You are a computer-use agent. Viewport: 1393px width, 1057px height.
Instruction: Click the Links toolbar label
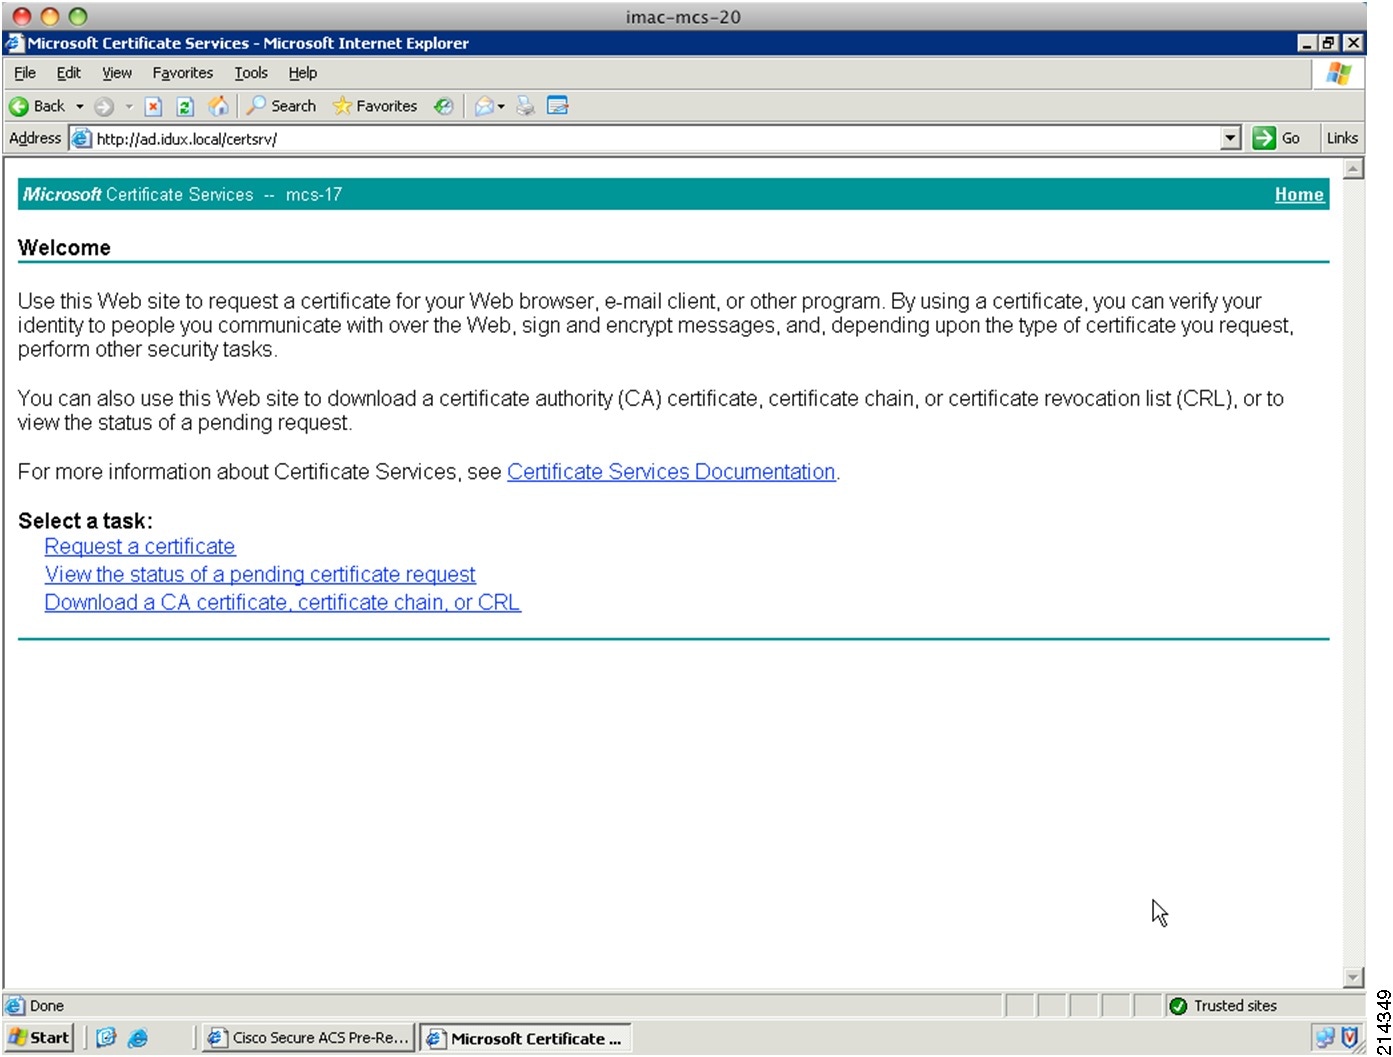(1342, 138)
